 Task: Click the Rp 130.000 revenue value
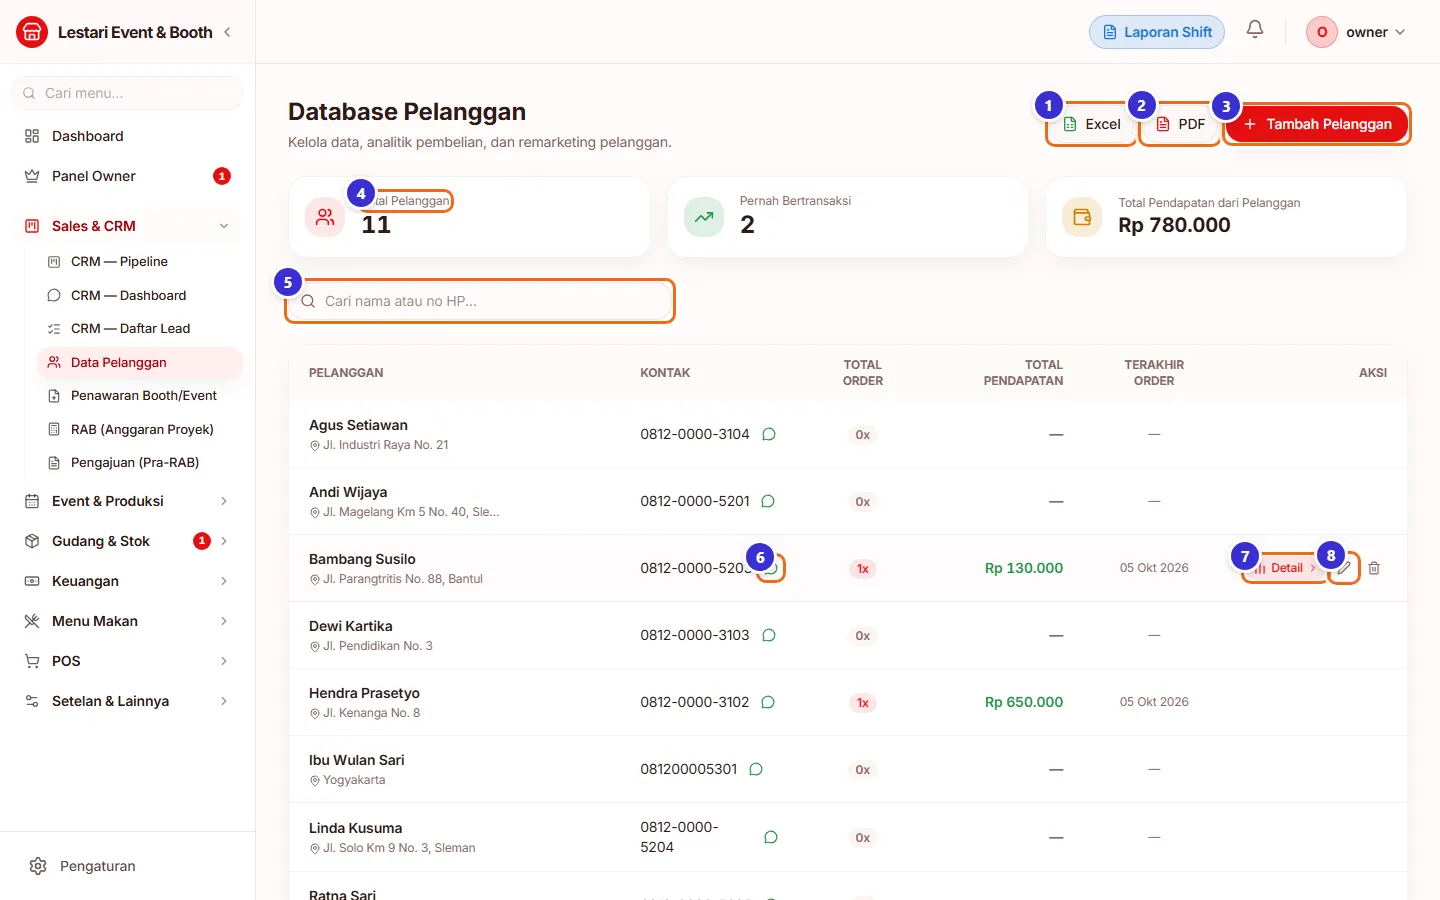pyautogui.click(x=1024, y=568)
